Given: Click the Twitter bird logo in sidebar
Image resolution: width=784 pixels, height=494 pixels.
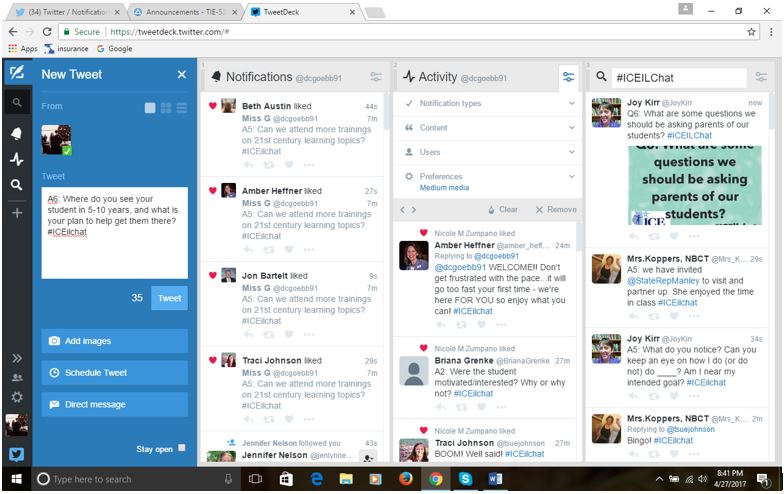Looking at the screenshot, I should (x=17, y=454).
